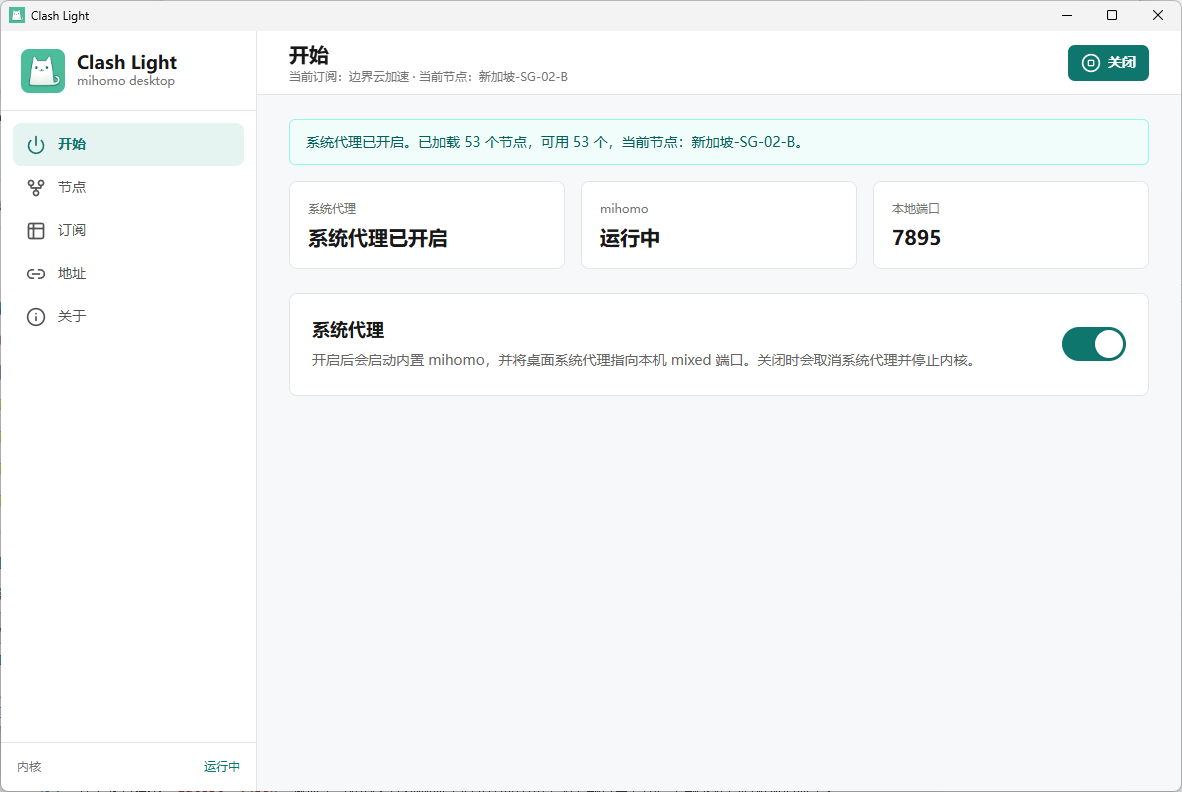Click the table icon beside 订阅
The width and height of the screenshot is (1182, 792).
point(35,231)
